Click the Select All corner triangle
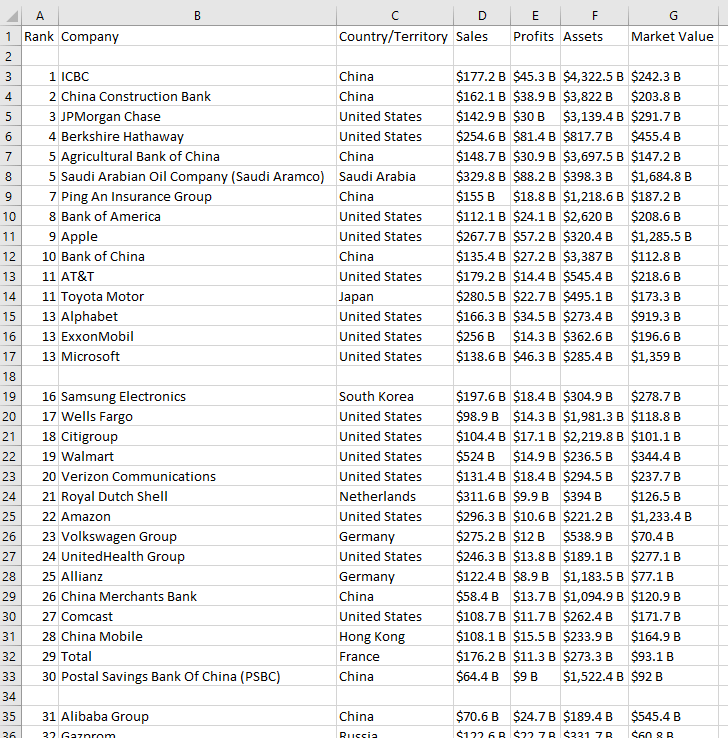The height and width of the screenshot is (738, 728). (x=11, y=16)
